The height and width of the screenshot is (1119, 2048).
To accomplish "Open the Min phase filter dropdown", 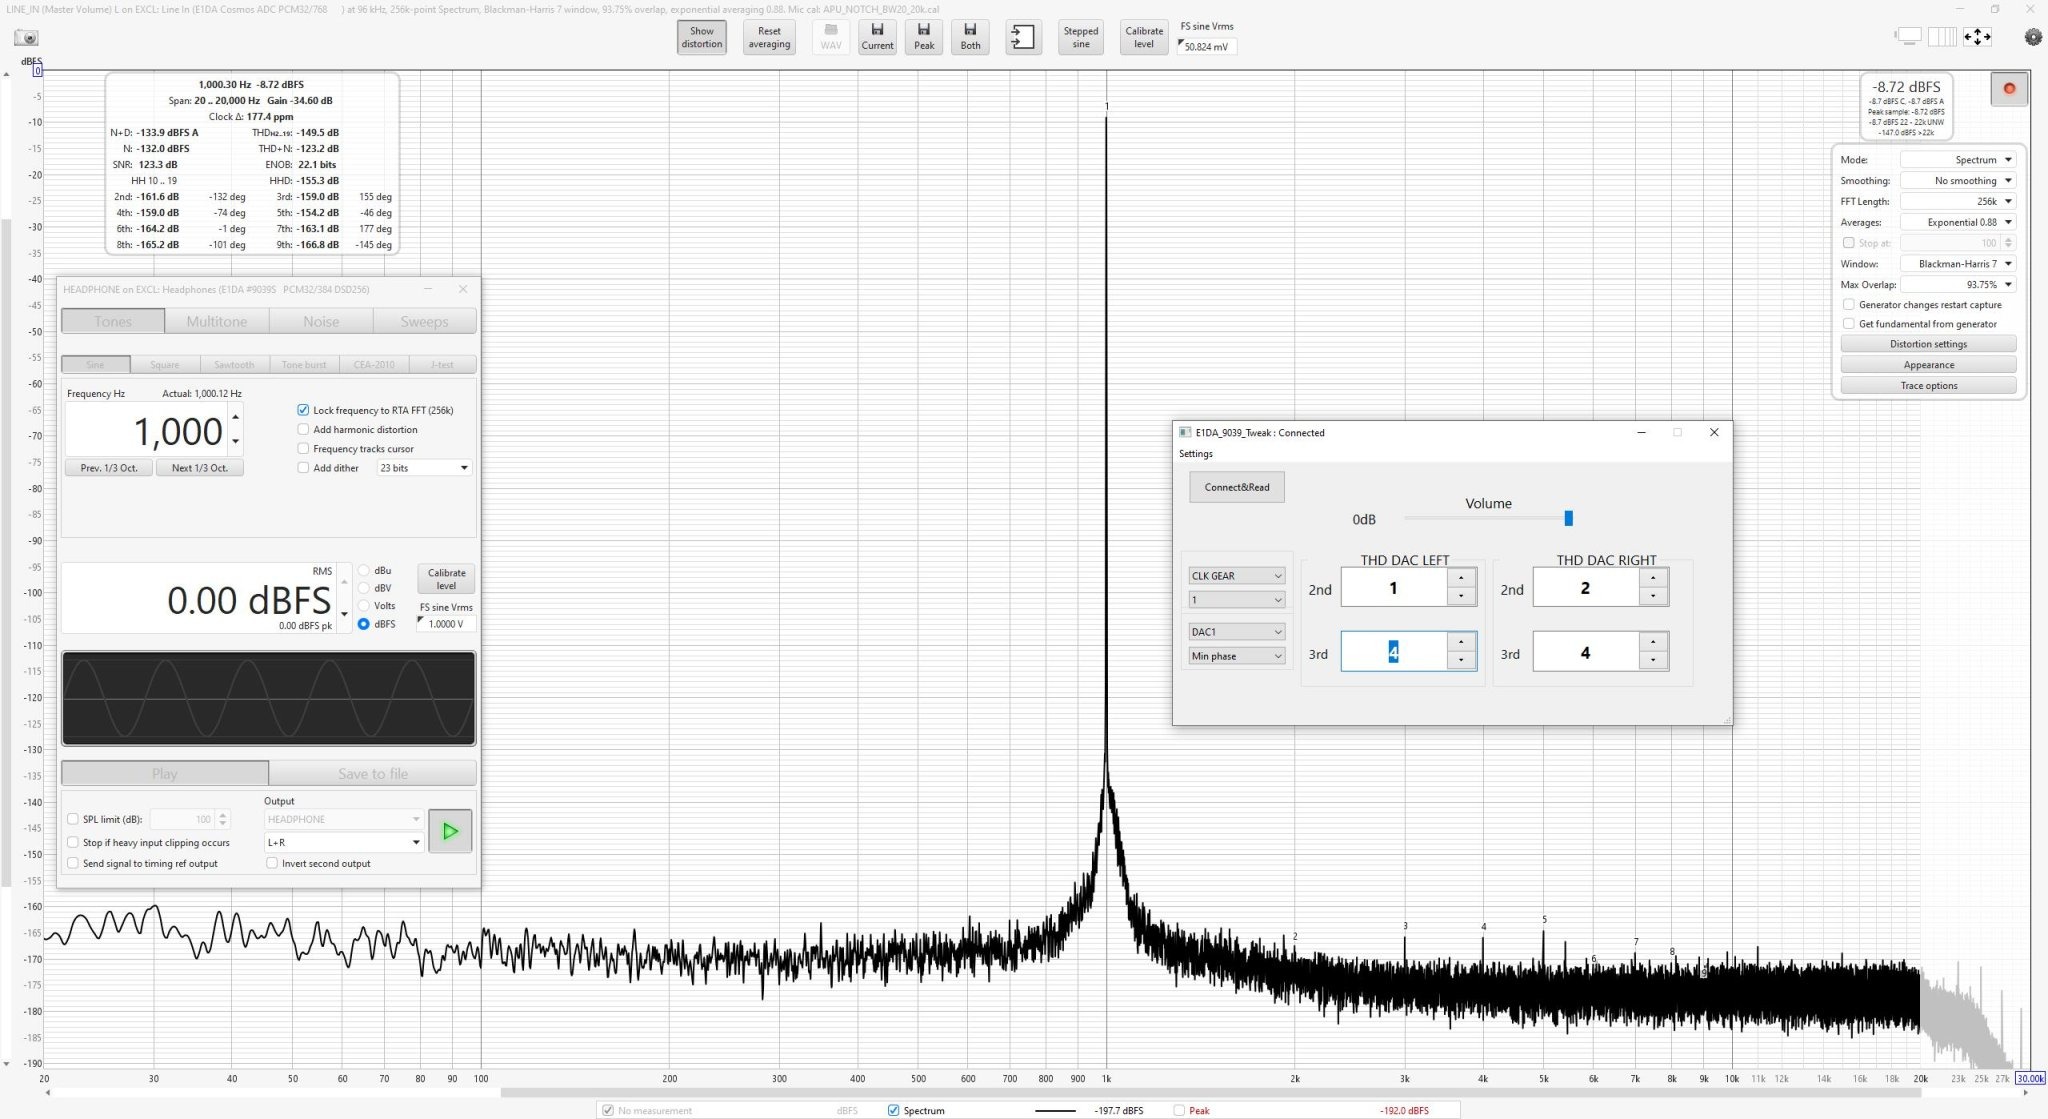I will point(1236,656).
